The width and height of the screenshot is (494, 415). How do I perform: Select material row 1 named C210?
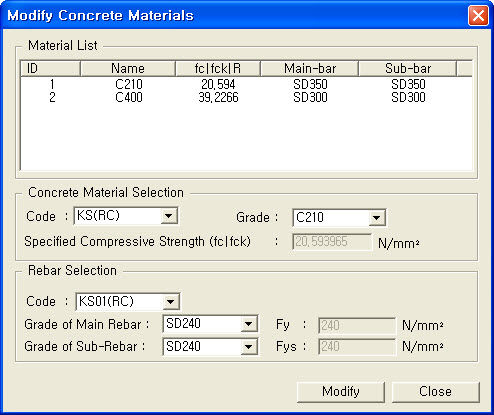click(246, 84)
